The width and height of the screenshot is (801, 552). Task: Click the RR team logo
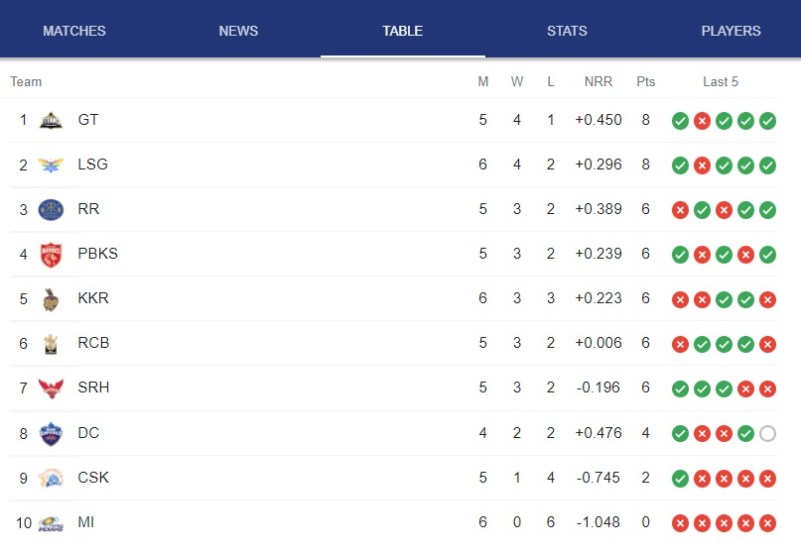[x=51, y=210]
